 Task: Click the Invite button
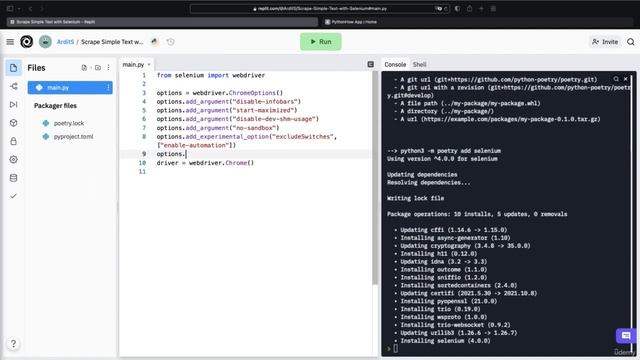click(605, 42)
